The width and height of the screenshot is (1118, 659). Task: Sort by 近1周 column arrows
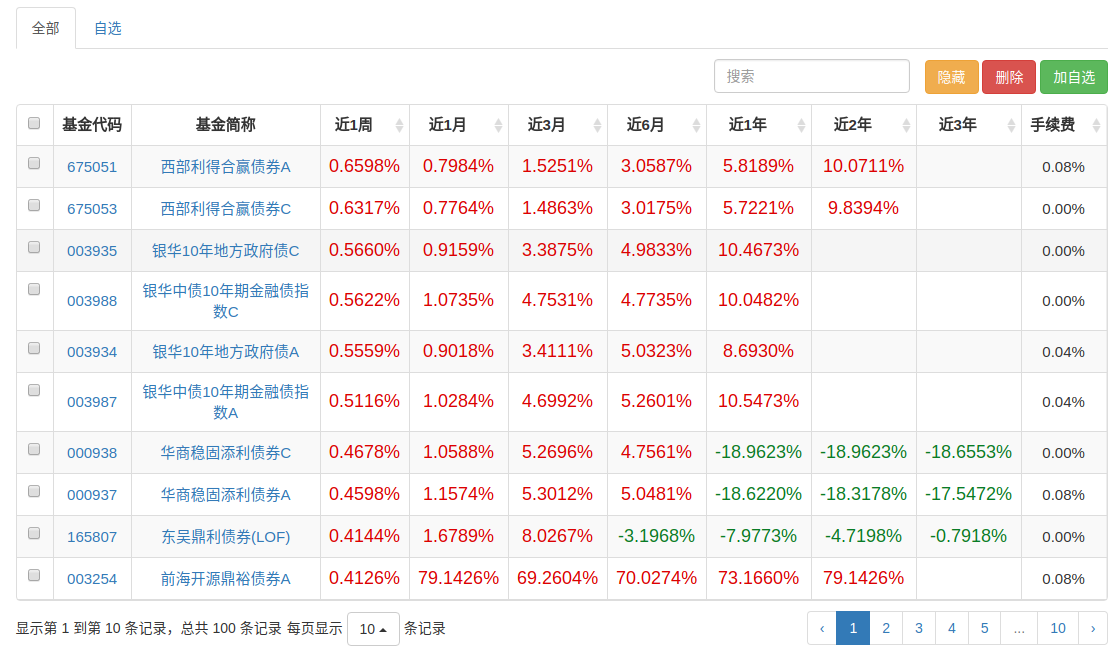tap(399, 126)
